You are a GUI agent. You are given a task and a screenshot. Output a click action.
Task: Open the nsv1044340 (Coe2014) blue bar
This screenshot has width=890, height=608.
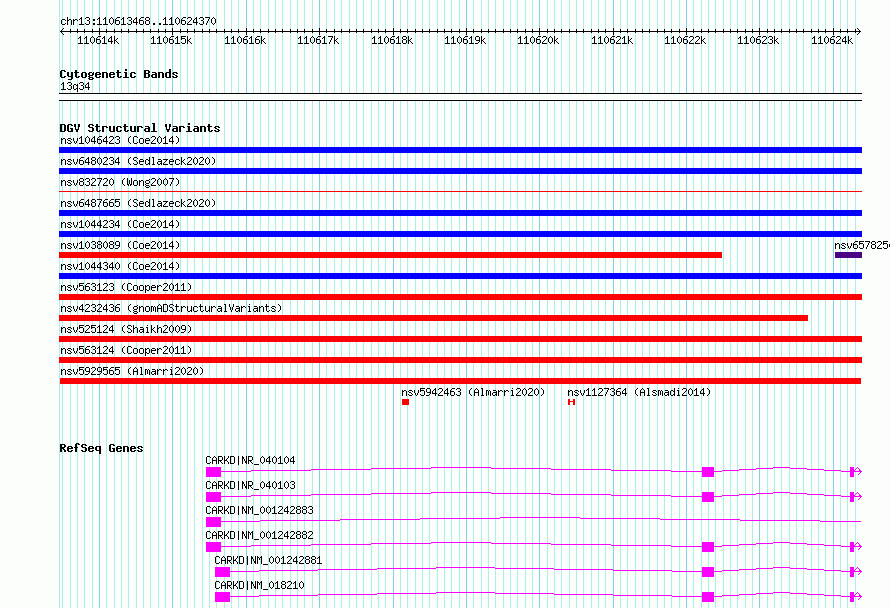[x=460, y=276]
